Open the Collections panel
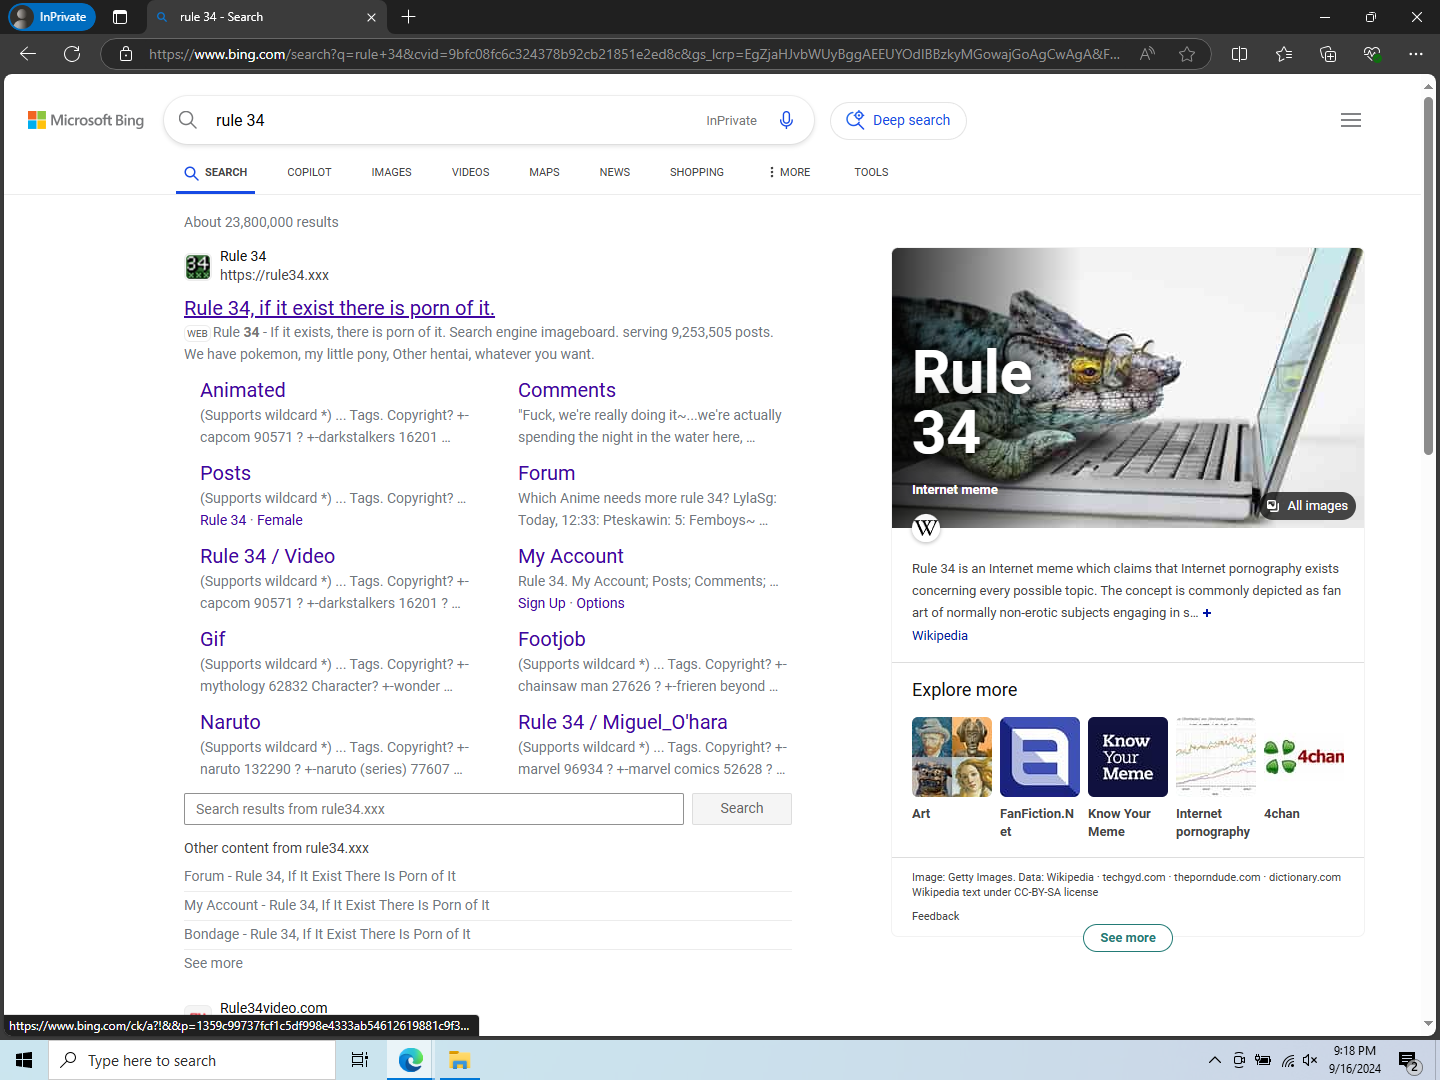Image resolution: width=1440 pixels, height=1080 pixels. pos(1328,54)
